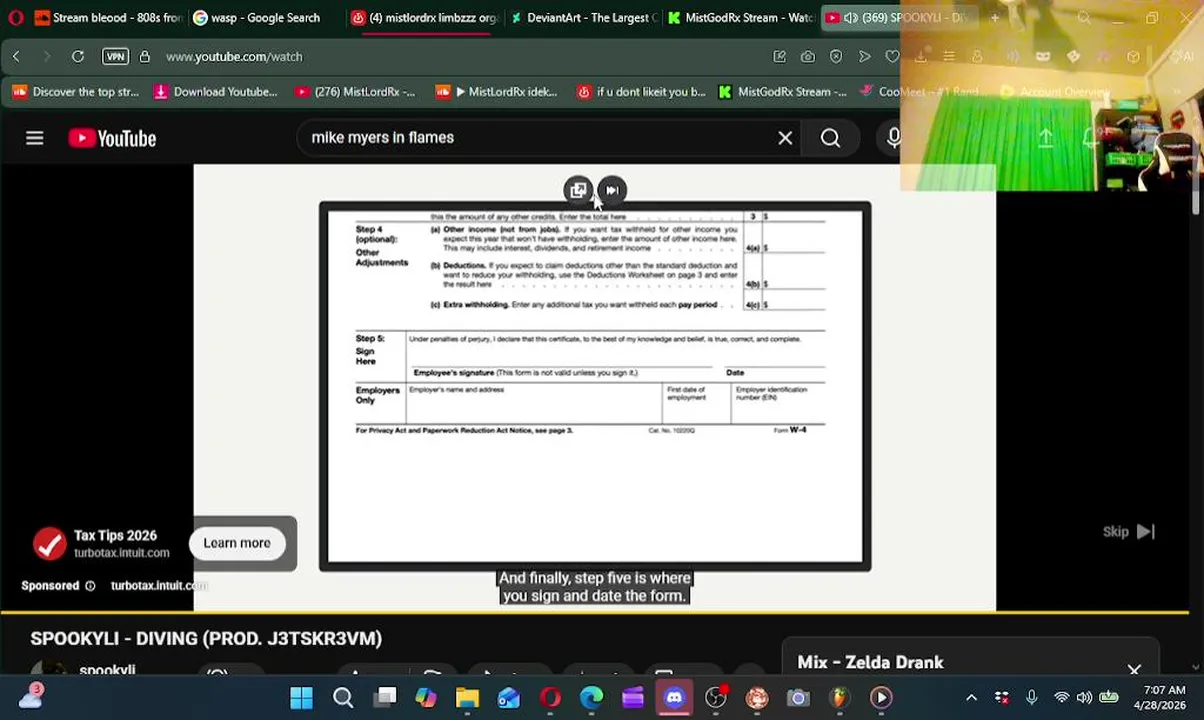Open Microsoft Edge on the taskbar
The width and height of the screenshot is (1204, 720).
[591, 698]
